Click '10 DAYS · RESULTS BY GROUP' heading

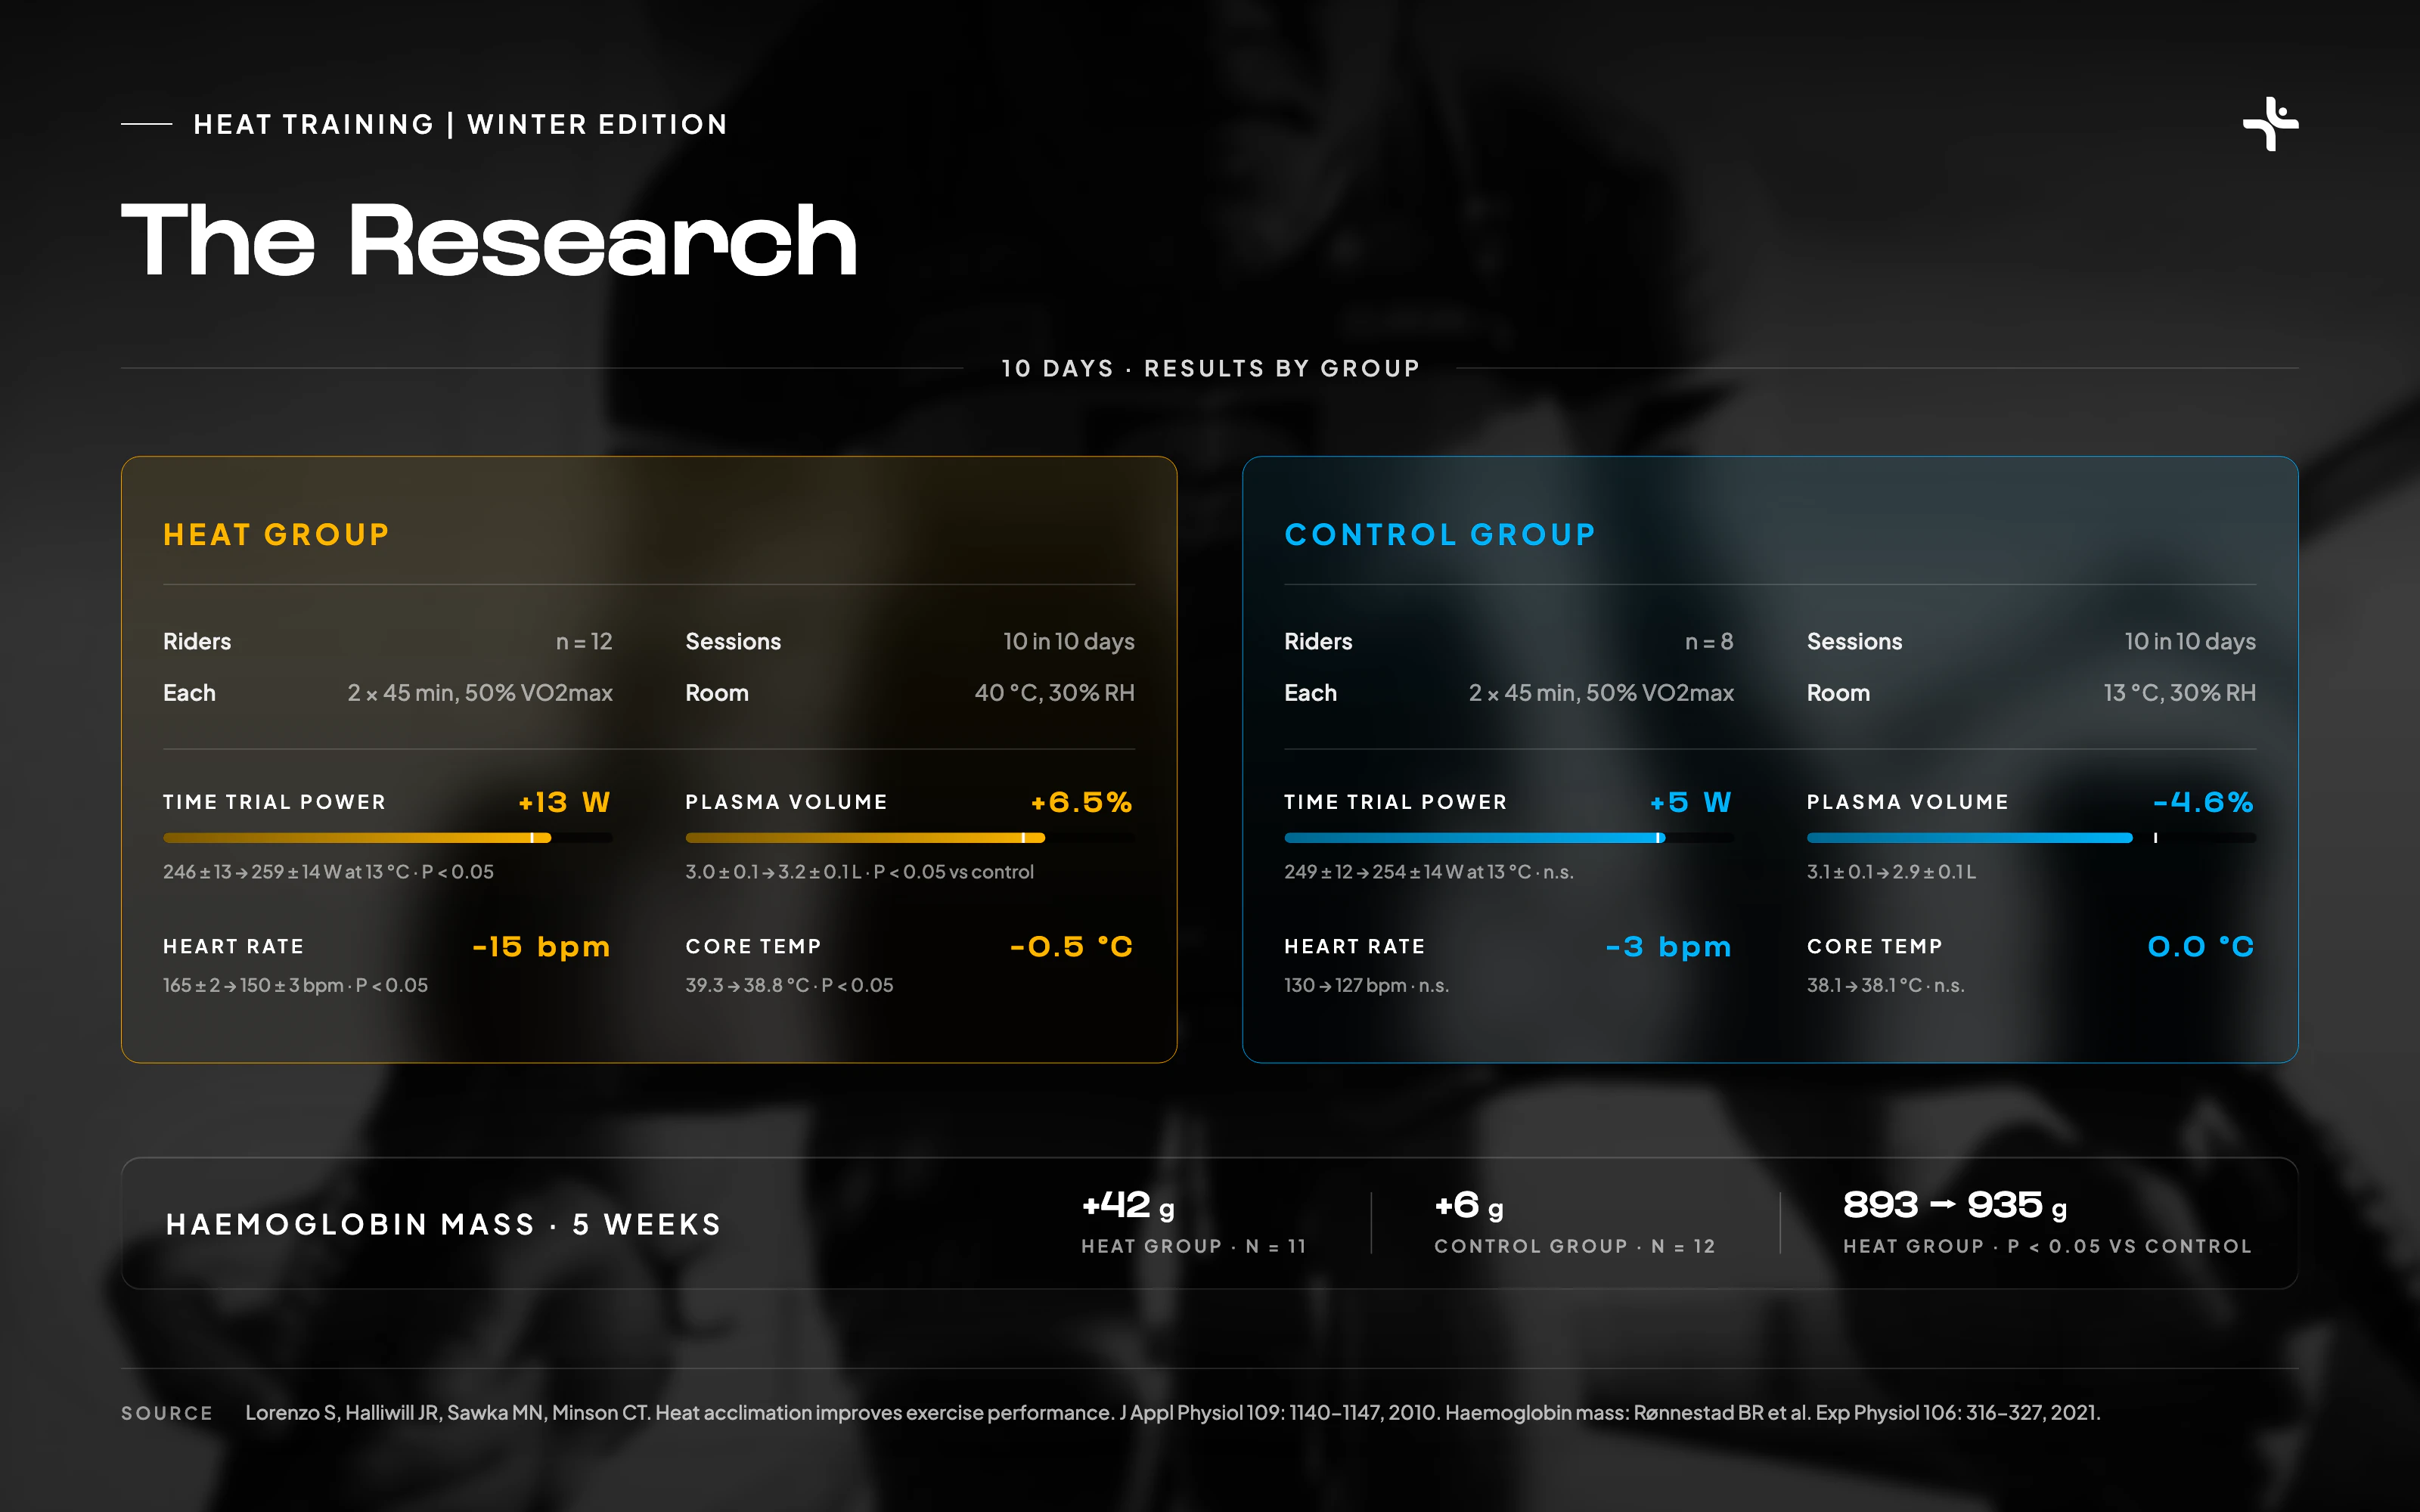pos(1210,368)
